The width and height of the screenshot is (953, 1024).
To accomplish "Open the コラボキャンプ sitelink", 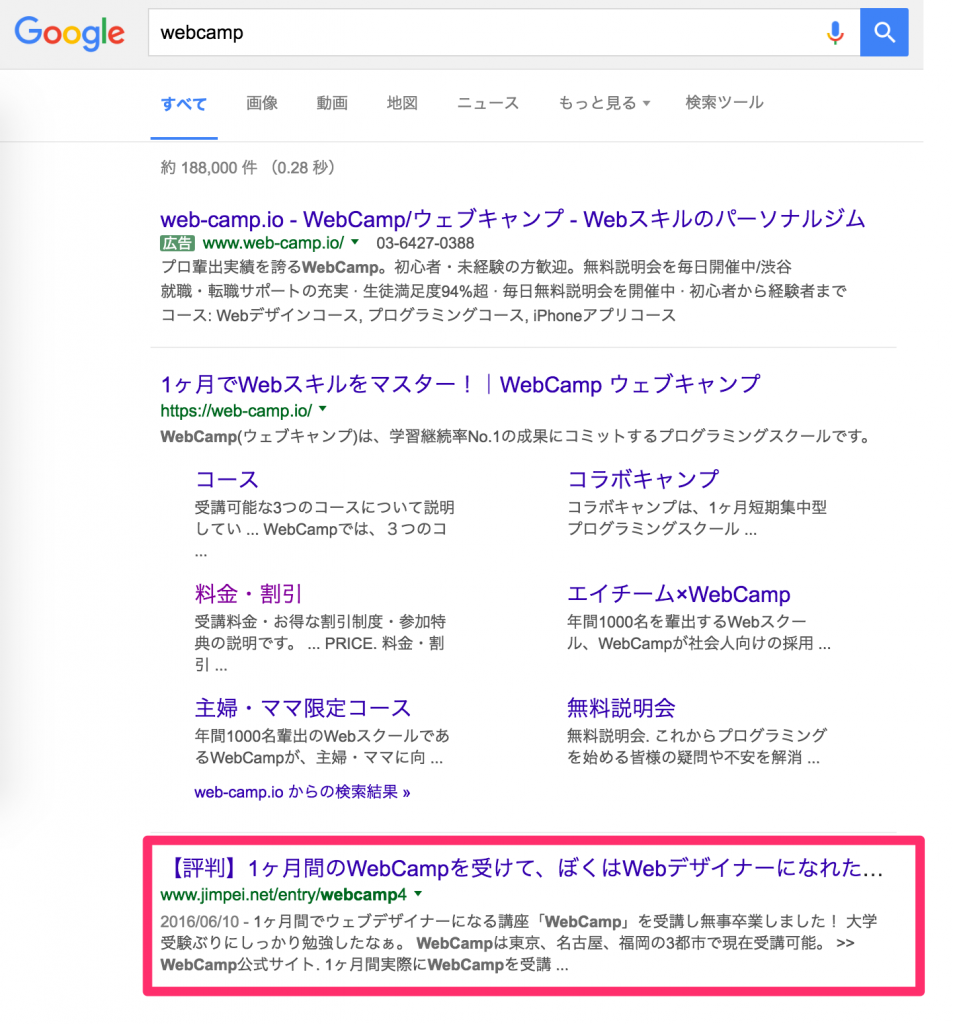I will 643,479.
